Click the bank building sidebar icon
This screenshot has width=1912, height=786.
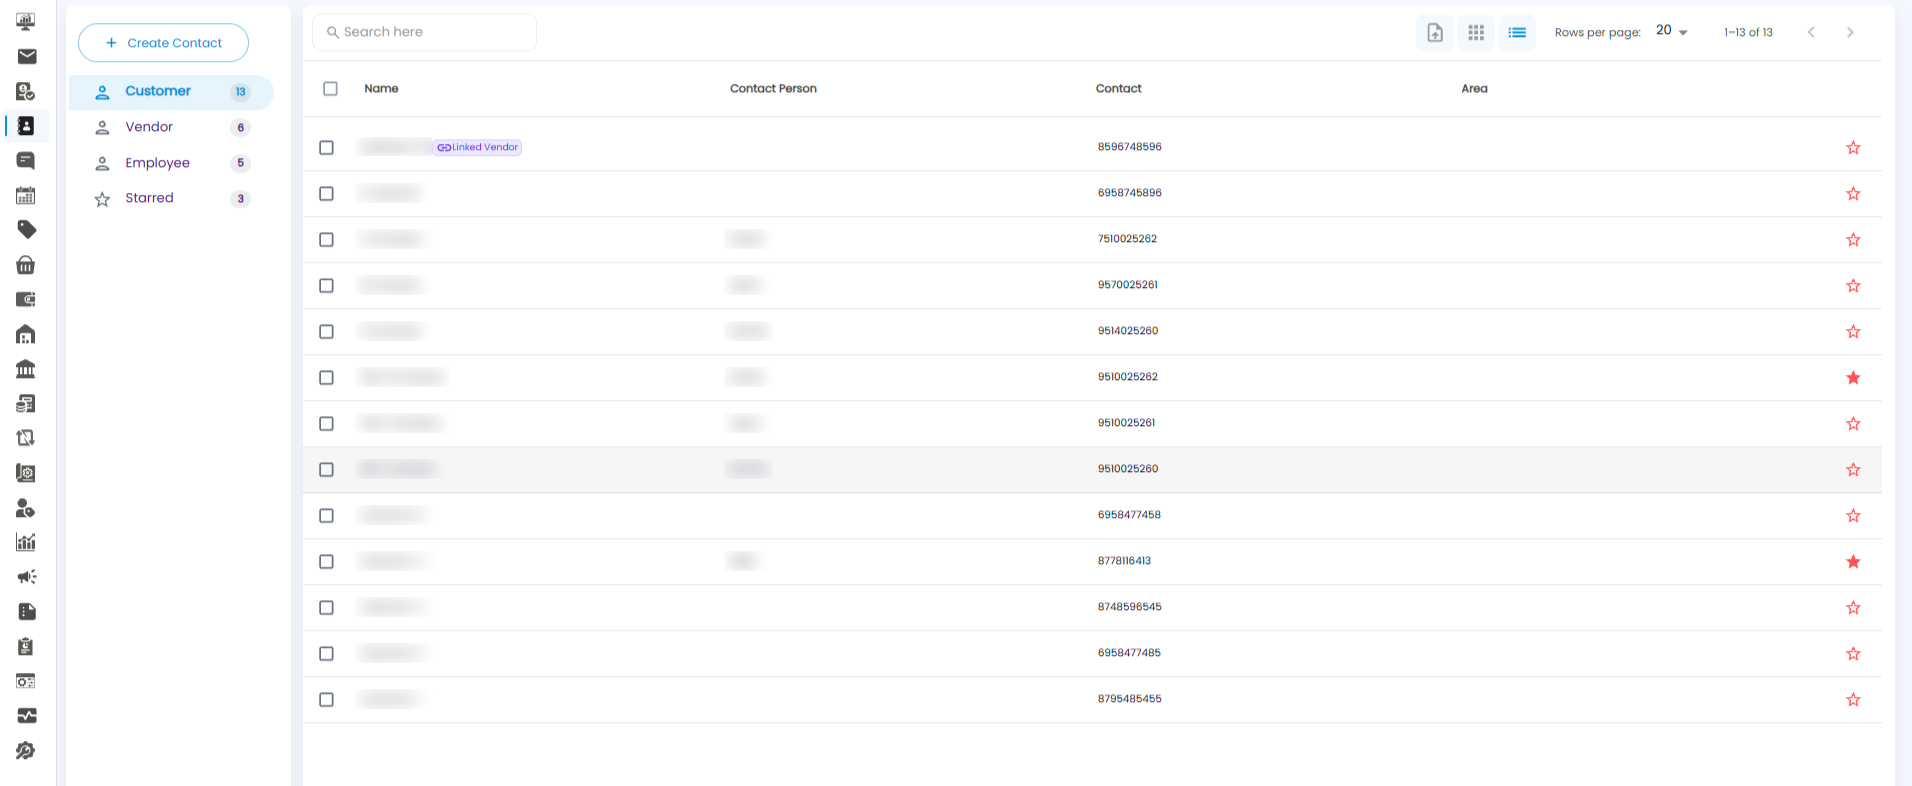pyautogui.click(x=26, y=369)
